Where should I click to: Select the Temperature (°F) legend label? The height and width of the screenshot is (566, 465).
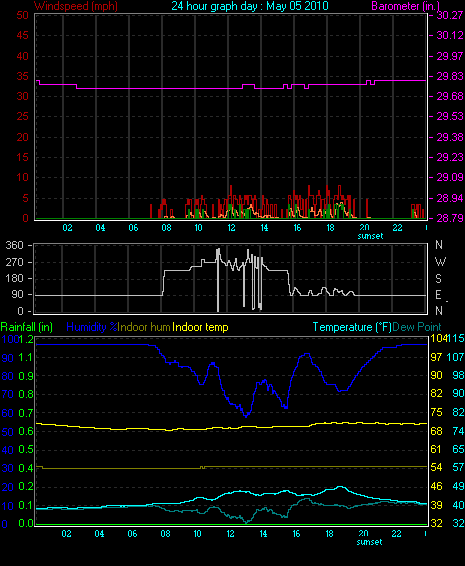[x=352, y=327]
